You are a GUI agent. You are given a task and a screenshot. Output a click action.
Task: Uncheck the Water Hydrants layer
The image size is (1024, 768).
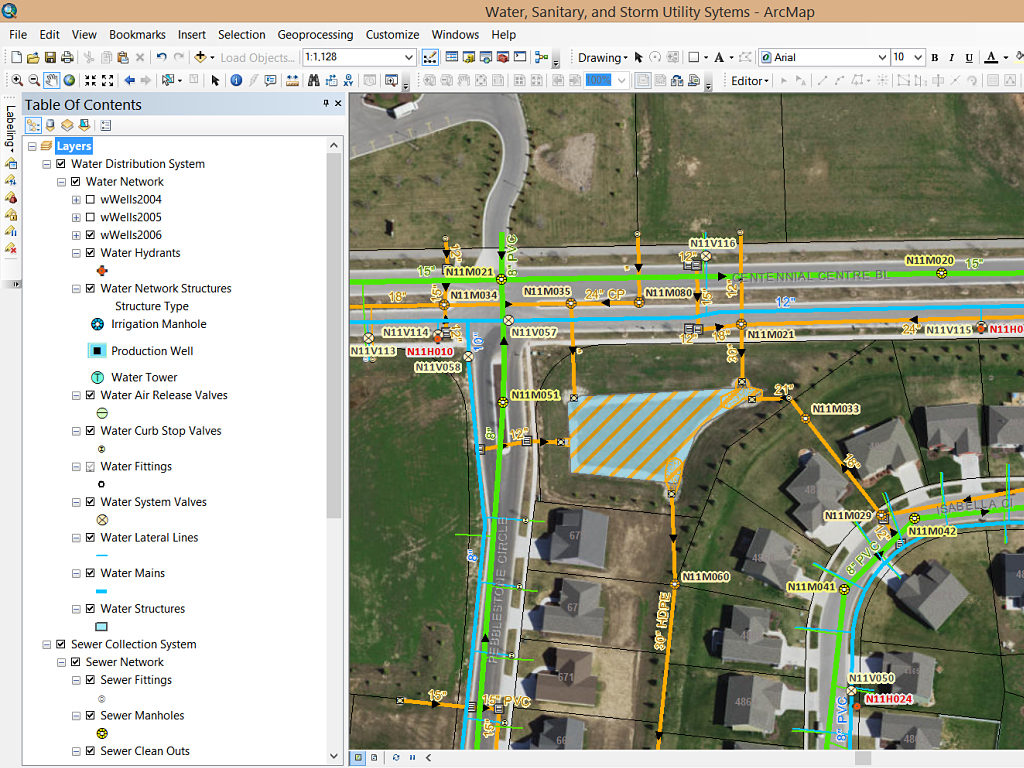90,253
